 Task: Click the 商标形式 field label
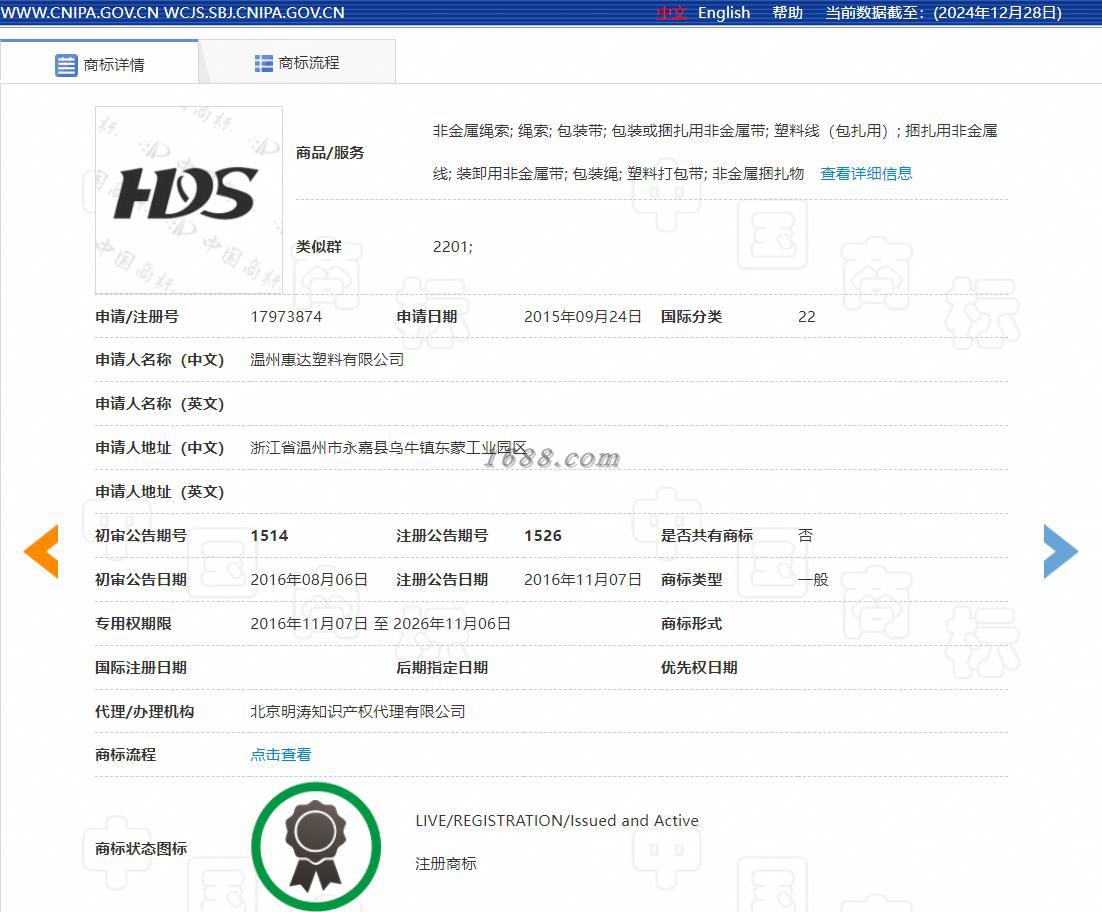pos(691,624)
